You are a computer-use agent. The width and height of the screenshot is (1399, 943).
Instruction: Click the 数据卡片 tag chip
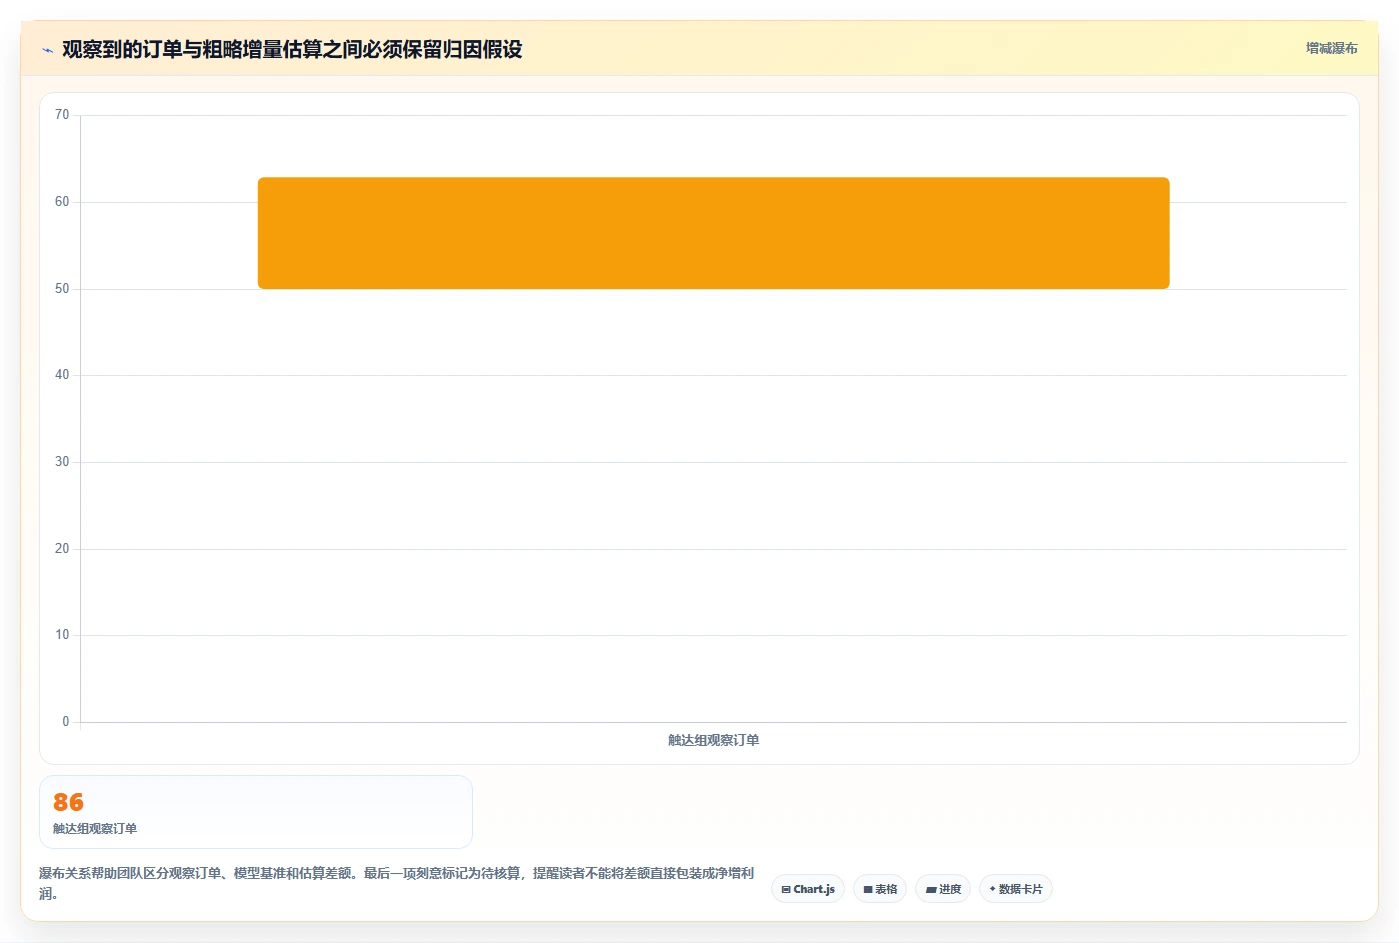click(1016, 889)
